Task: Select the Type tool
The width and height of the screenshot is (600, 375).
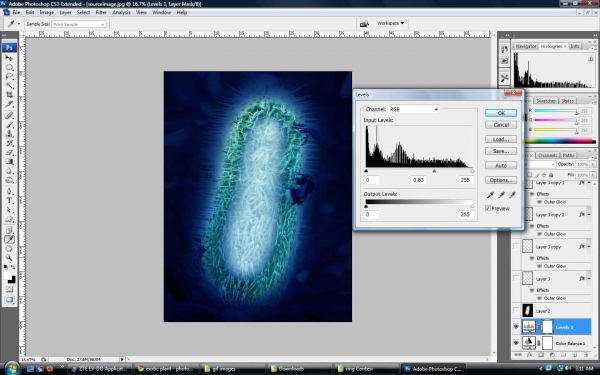Action: coord(9,201)
